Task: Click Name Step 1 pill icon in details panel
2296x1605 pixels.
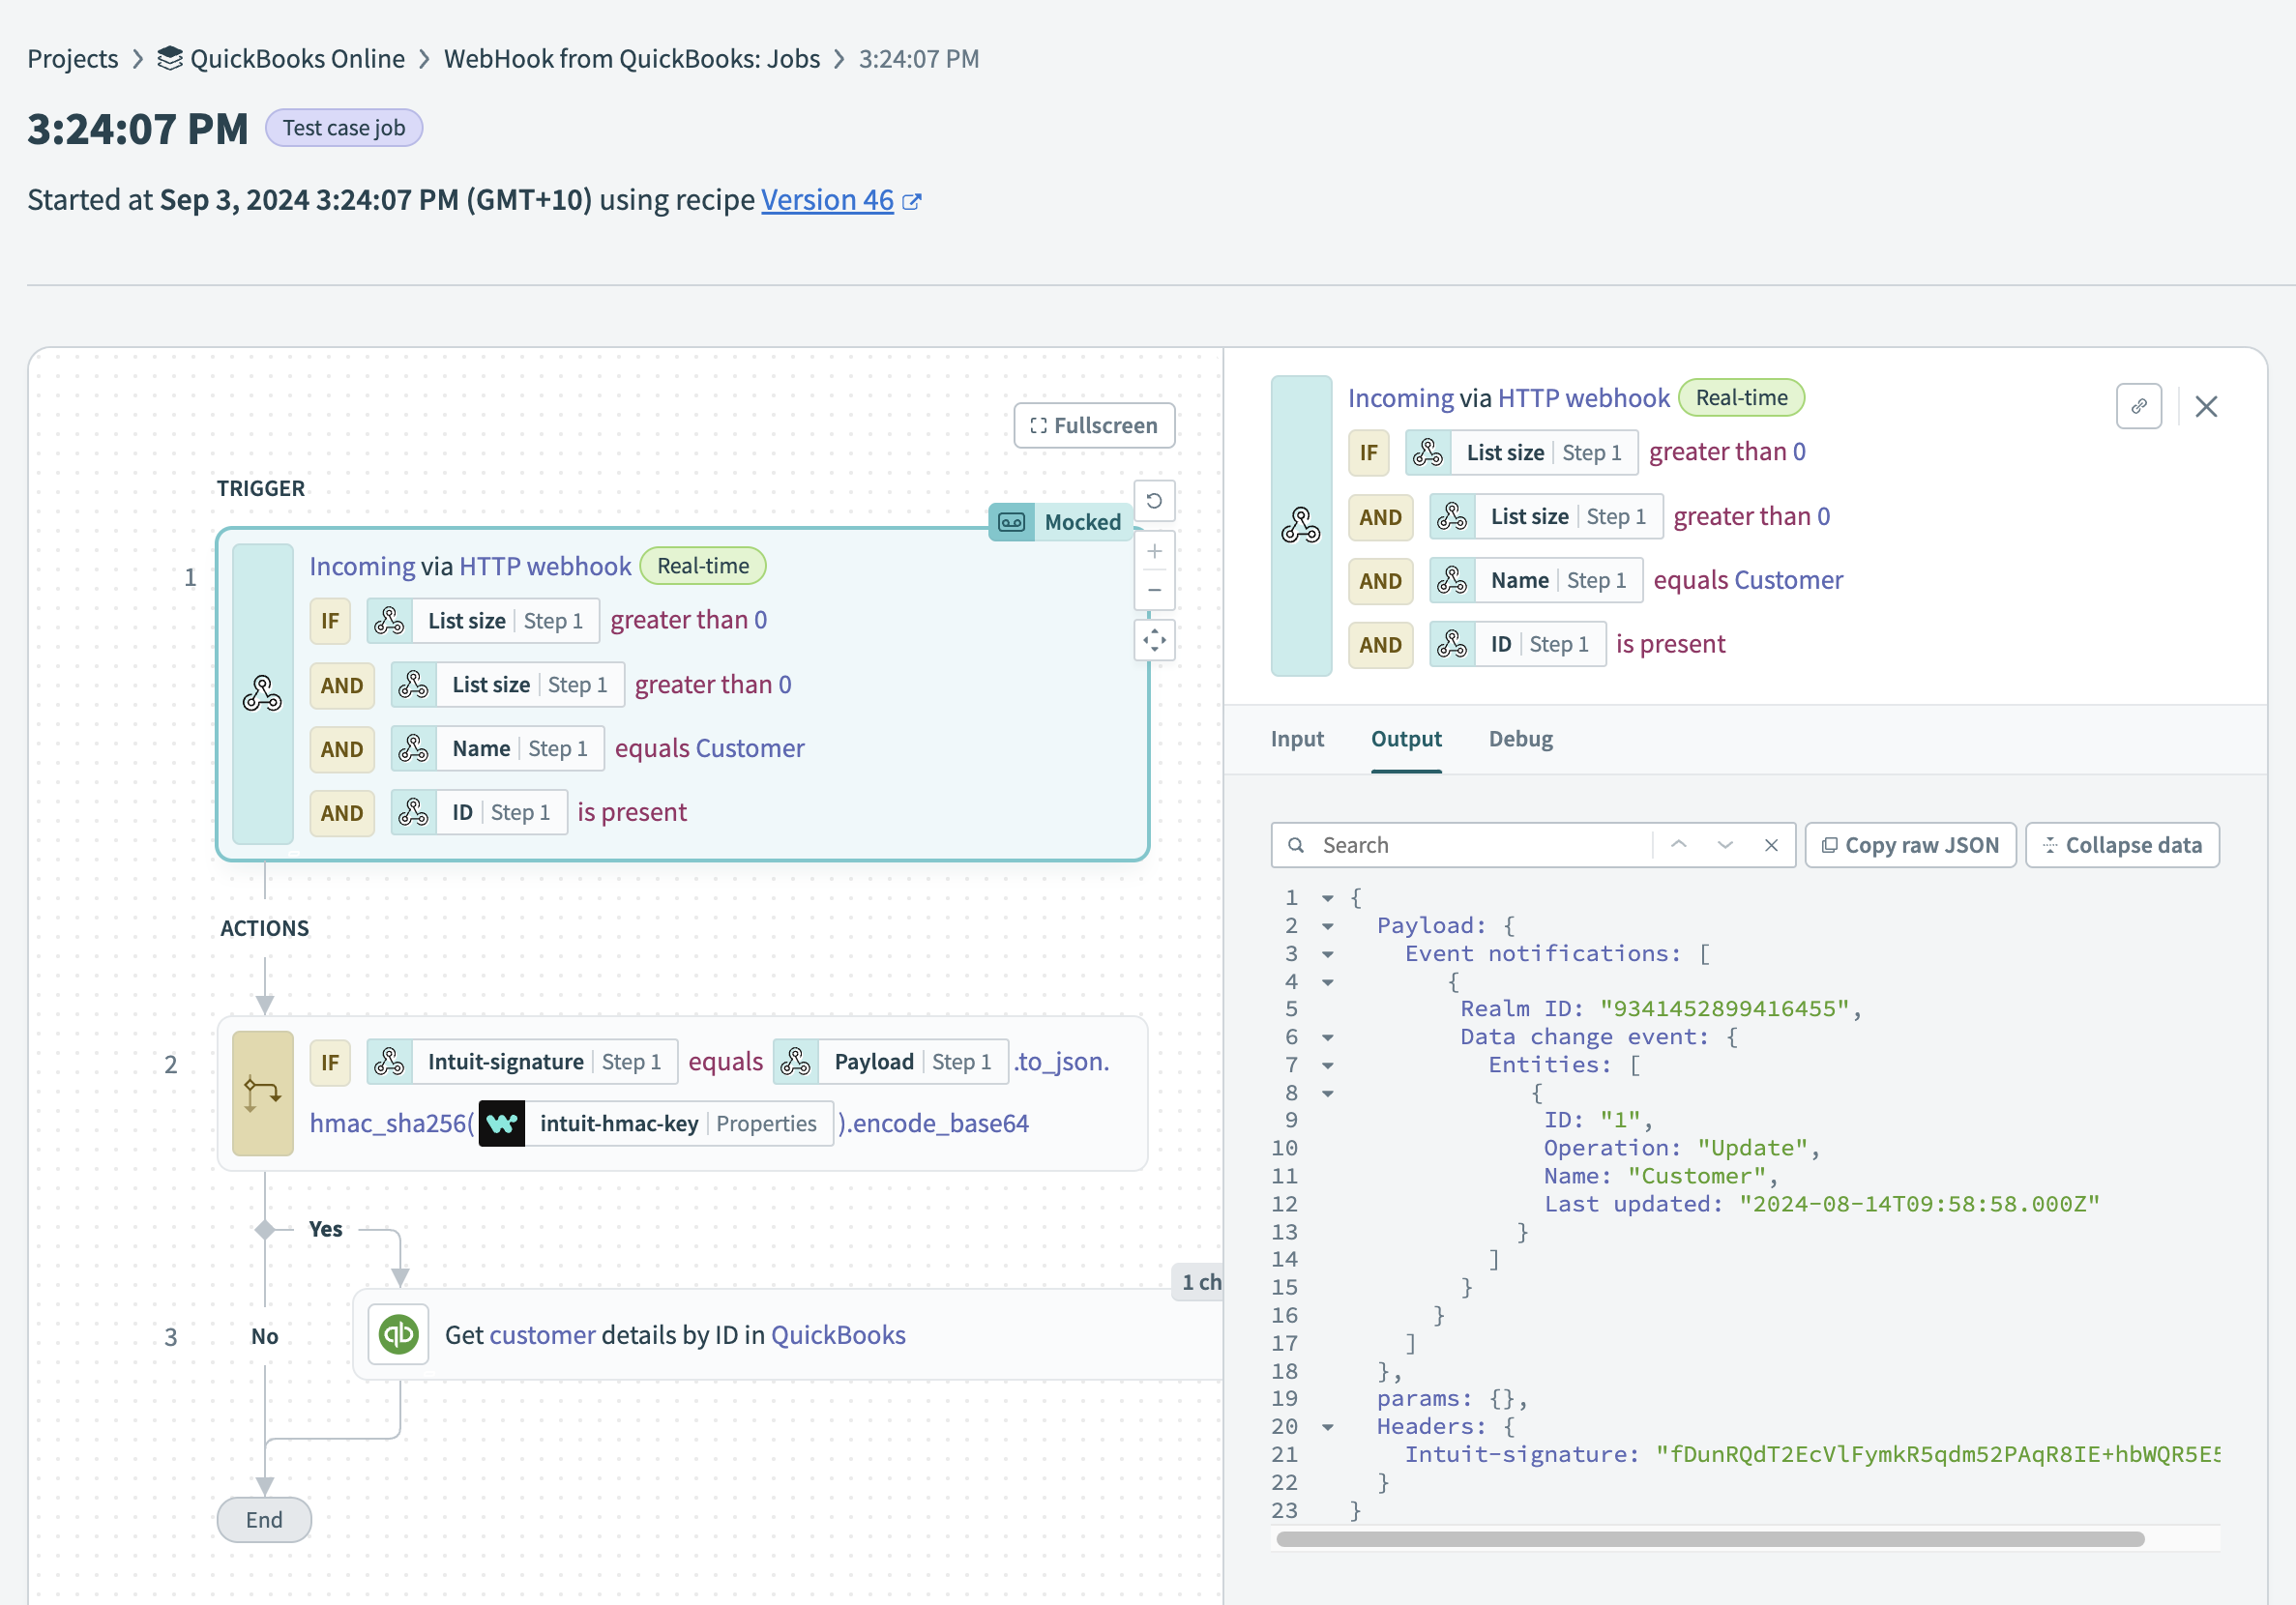Action: [x=1453, y=580]
